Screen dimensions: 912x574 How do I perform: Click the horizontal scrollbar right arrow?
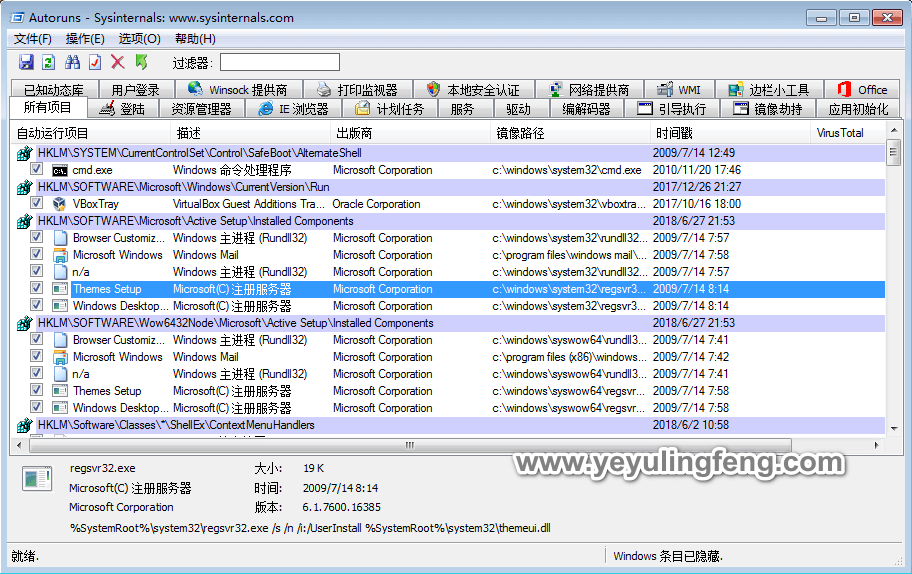(x=877, y=445)
